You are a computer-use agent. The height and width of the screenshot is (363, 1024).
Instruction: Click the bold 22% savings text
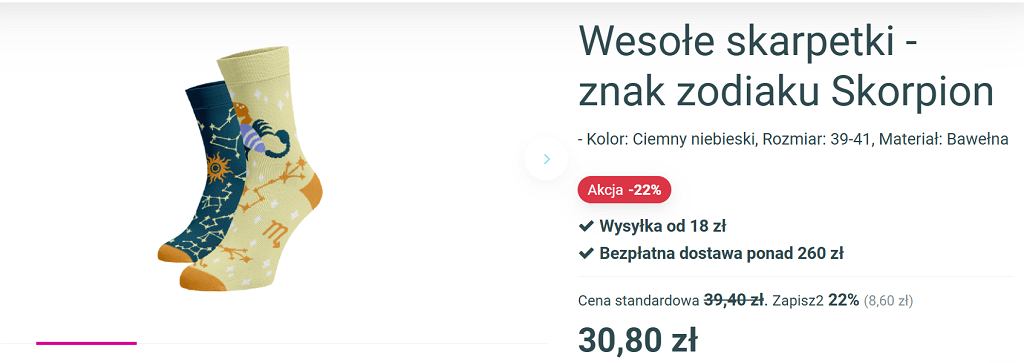pyautogui.click(x=844, y=300)
